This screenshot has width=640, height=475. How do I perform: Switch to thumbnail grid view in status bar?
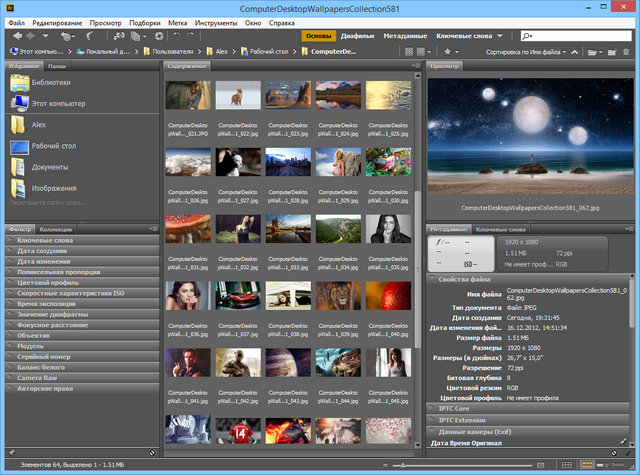(x=586, y=466)
